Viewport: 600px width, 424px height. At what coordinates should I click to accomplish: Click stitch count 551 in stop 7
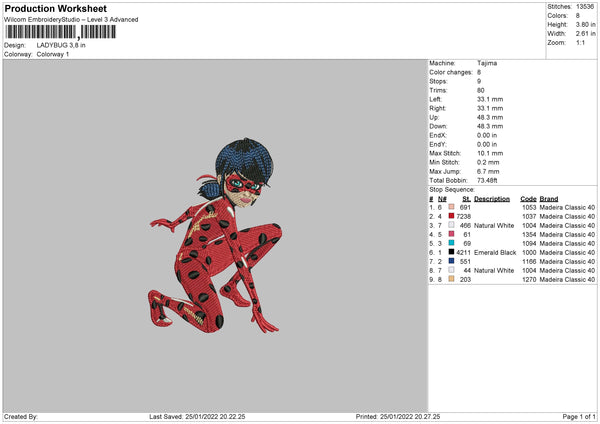[465, 261]
